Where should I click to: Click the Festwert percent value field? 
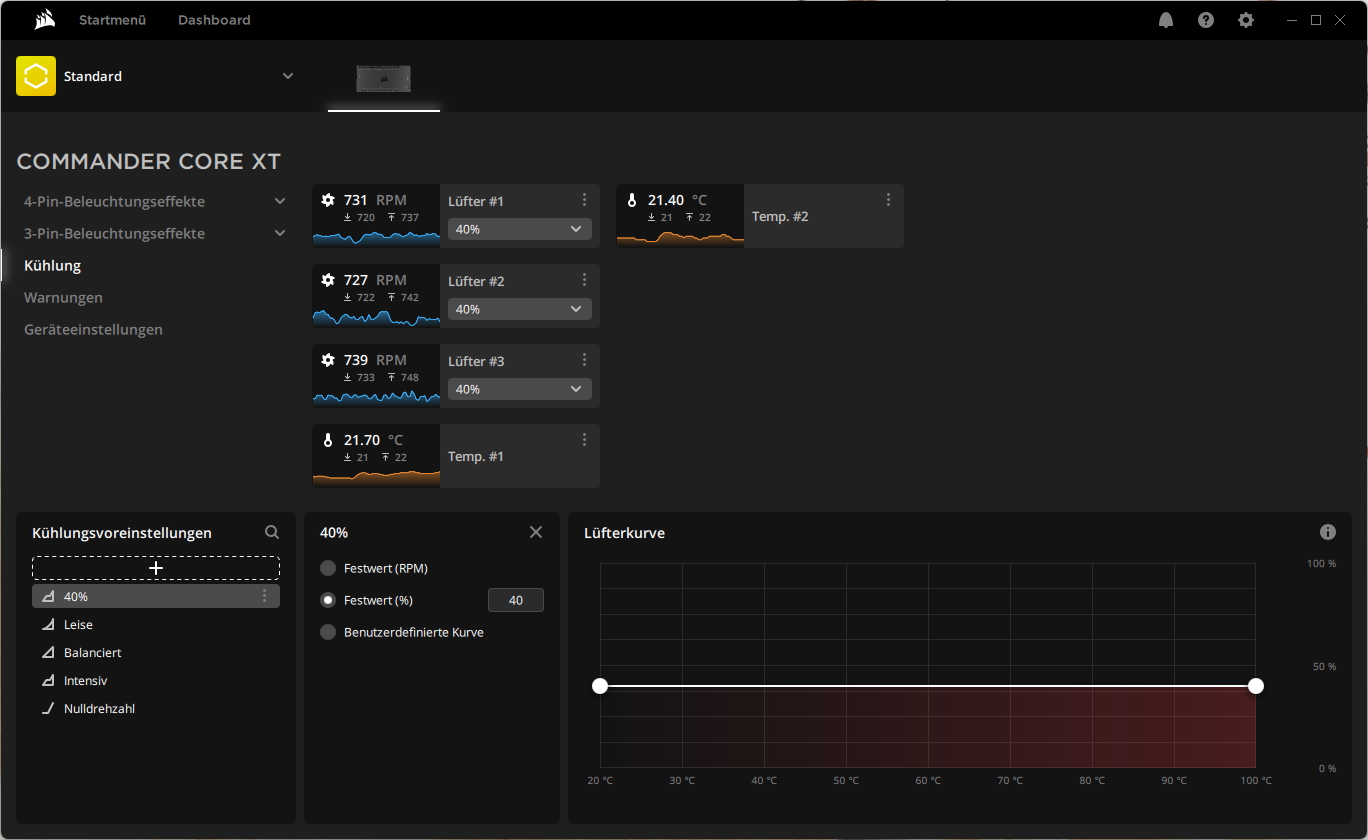pos(516,600)
